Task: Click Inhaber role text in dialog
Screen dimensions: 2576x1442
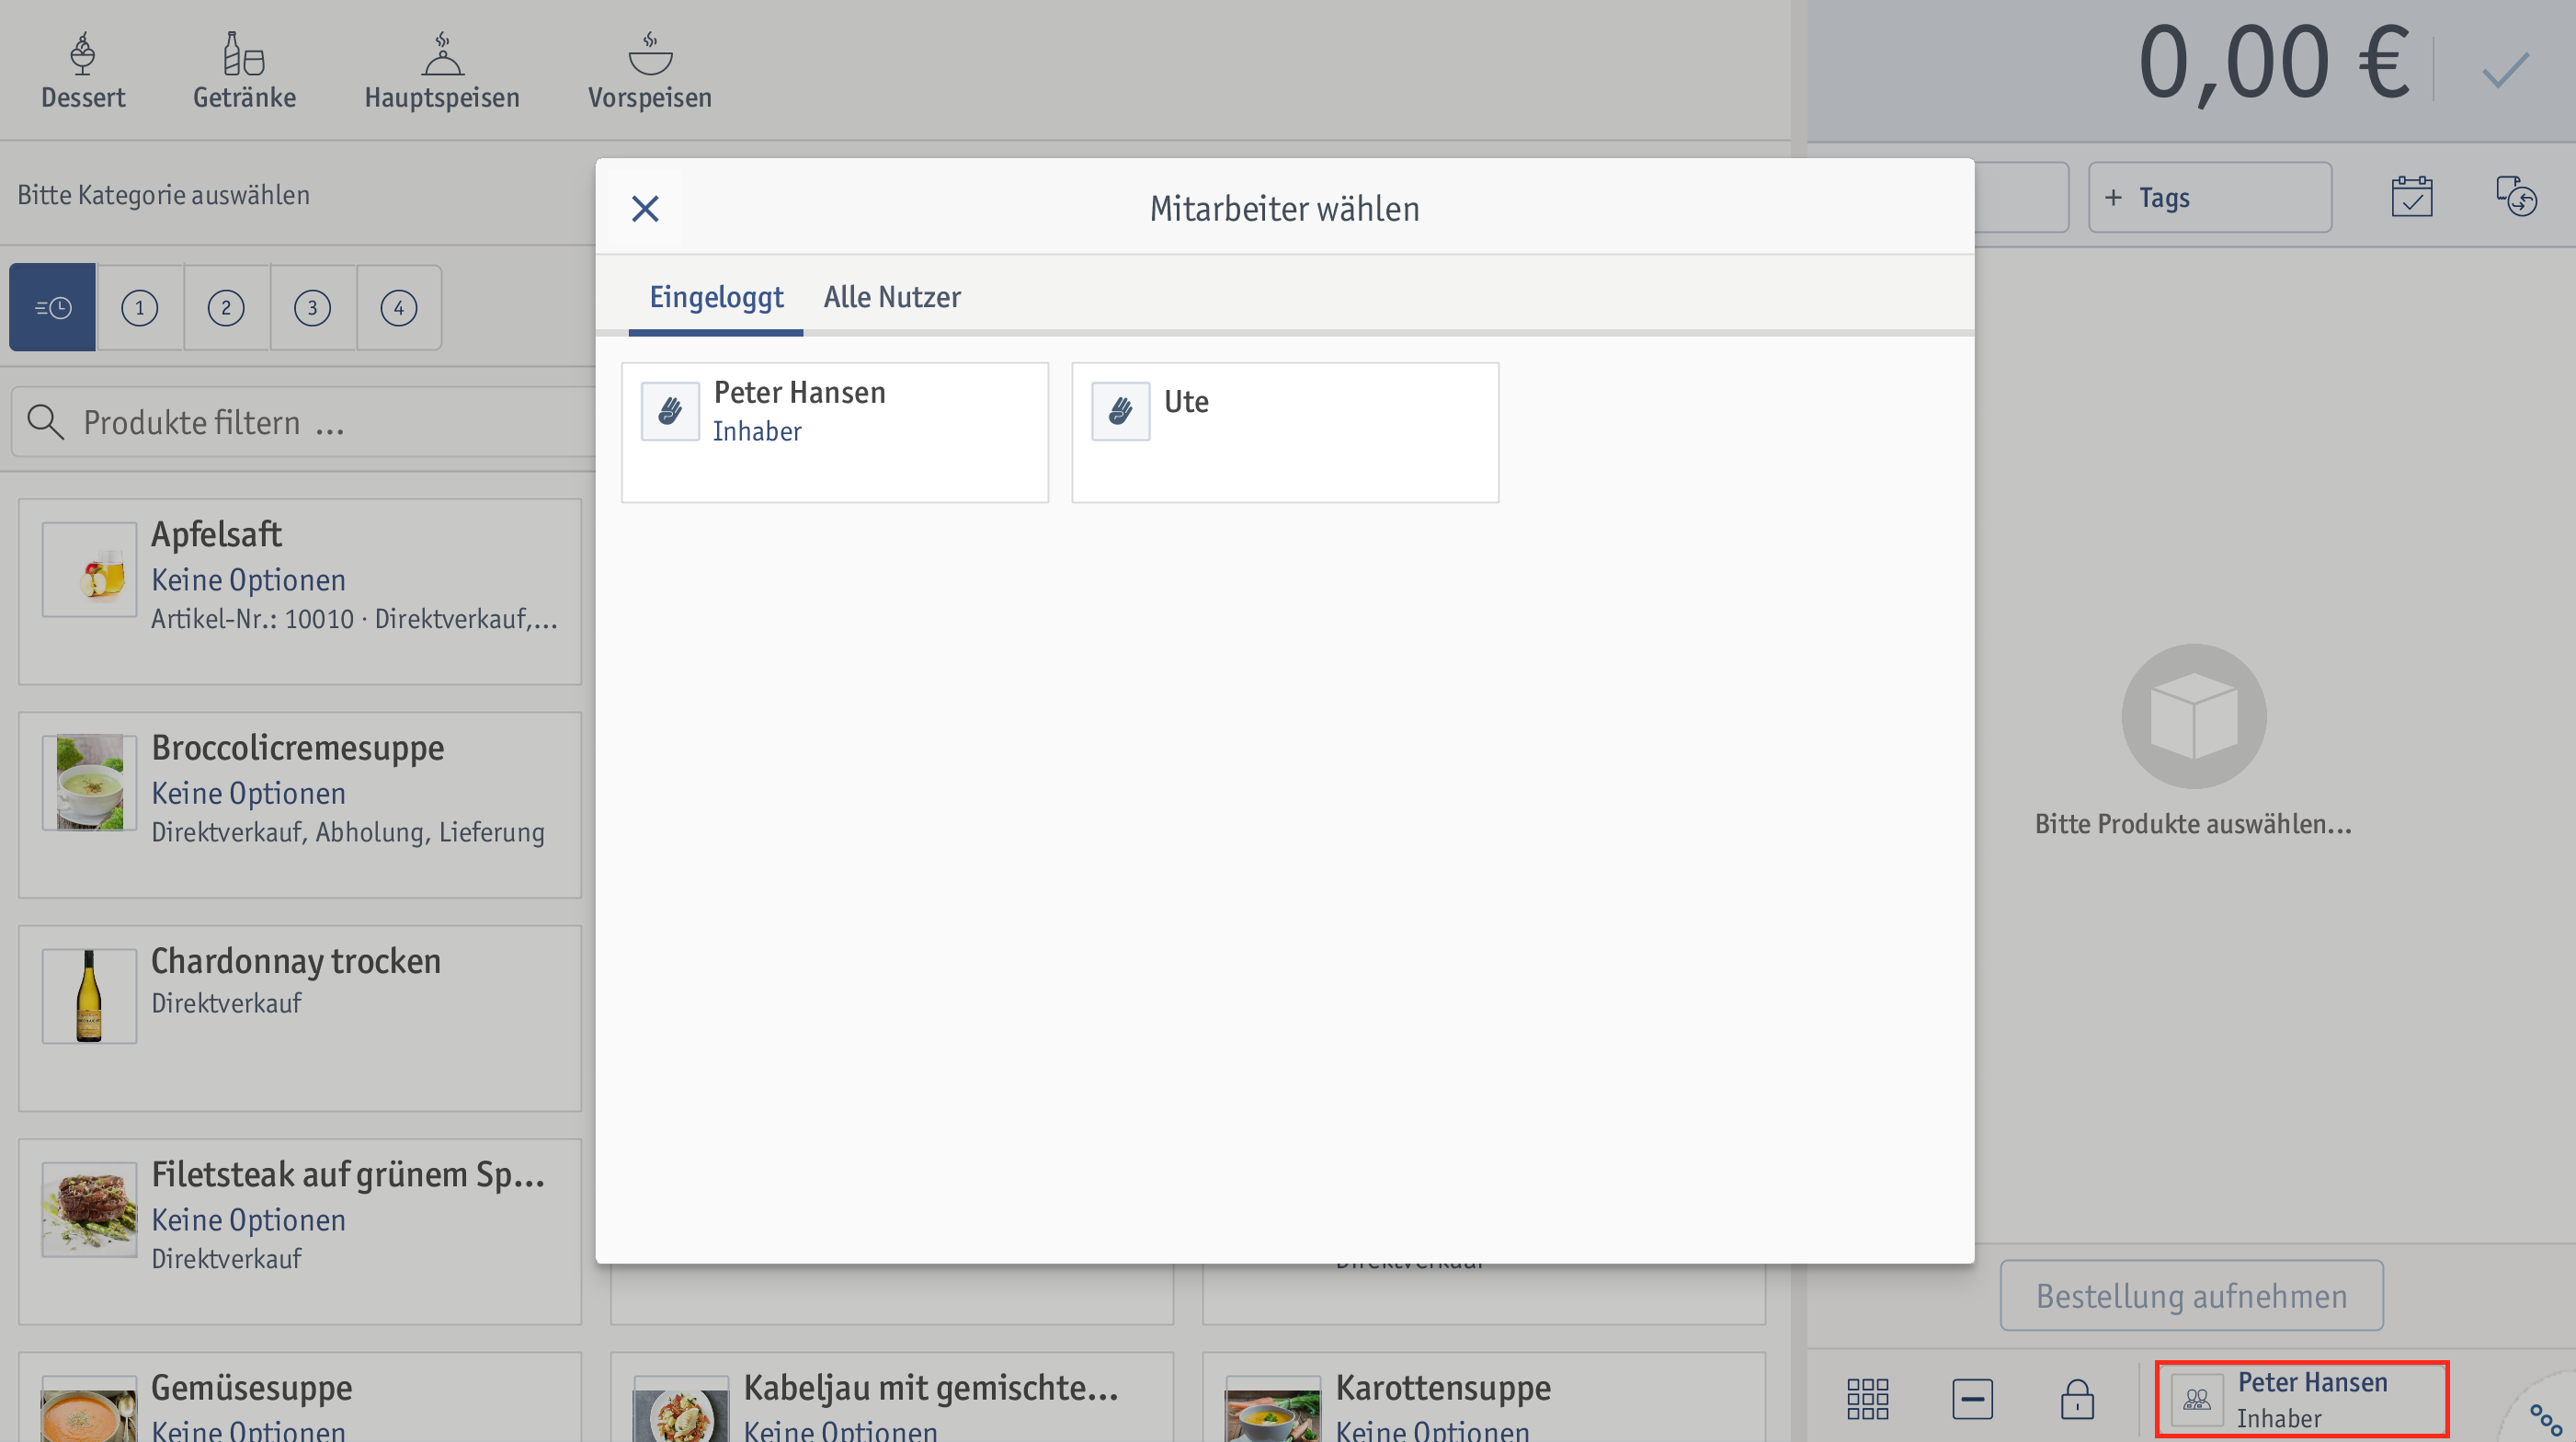Action: point(757,431)
